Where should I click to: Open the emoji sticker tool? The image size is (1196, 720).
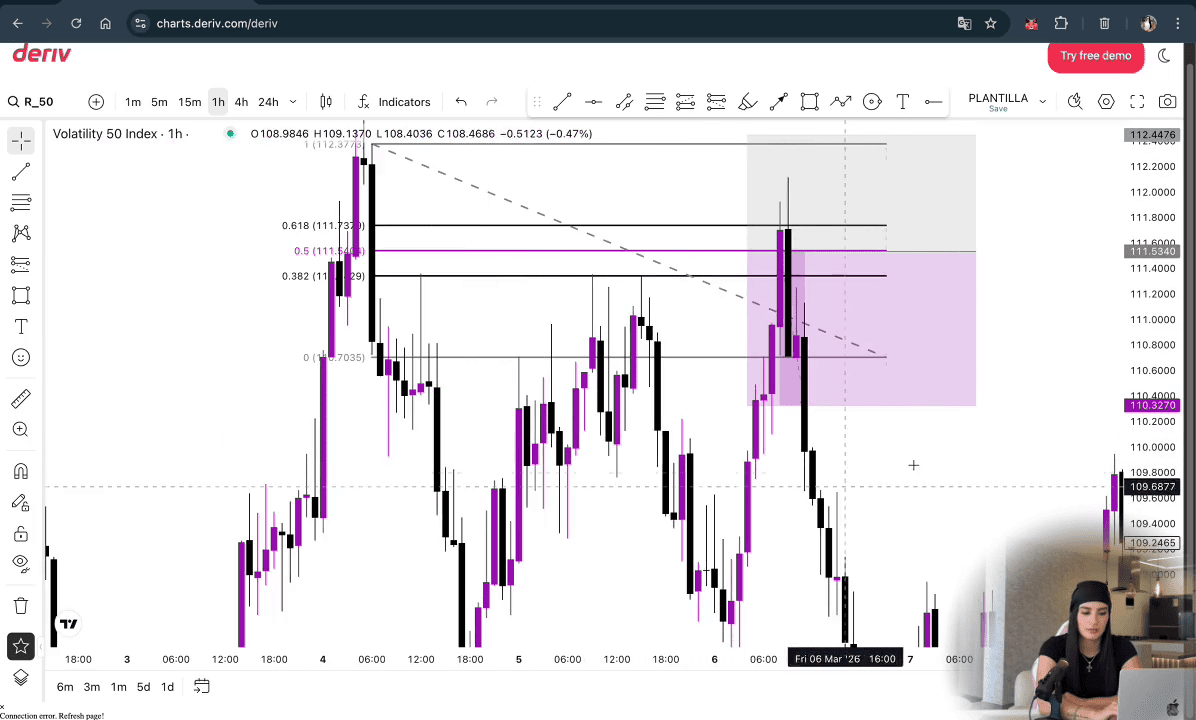(20, 357)
